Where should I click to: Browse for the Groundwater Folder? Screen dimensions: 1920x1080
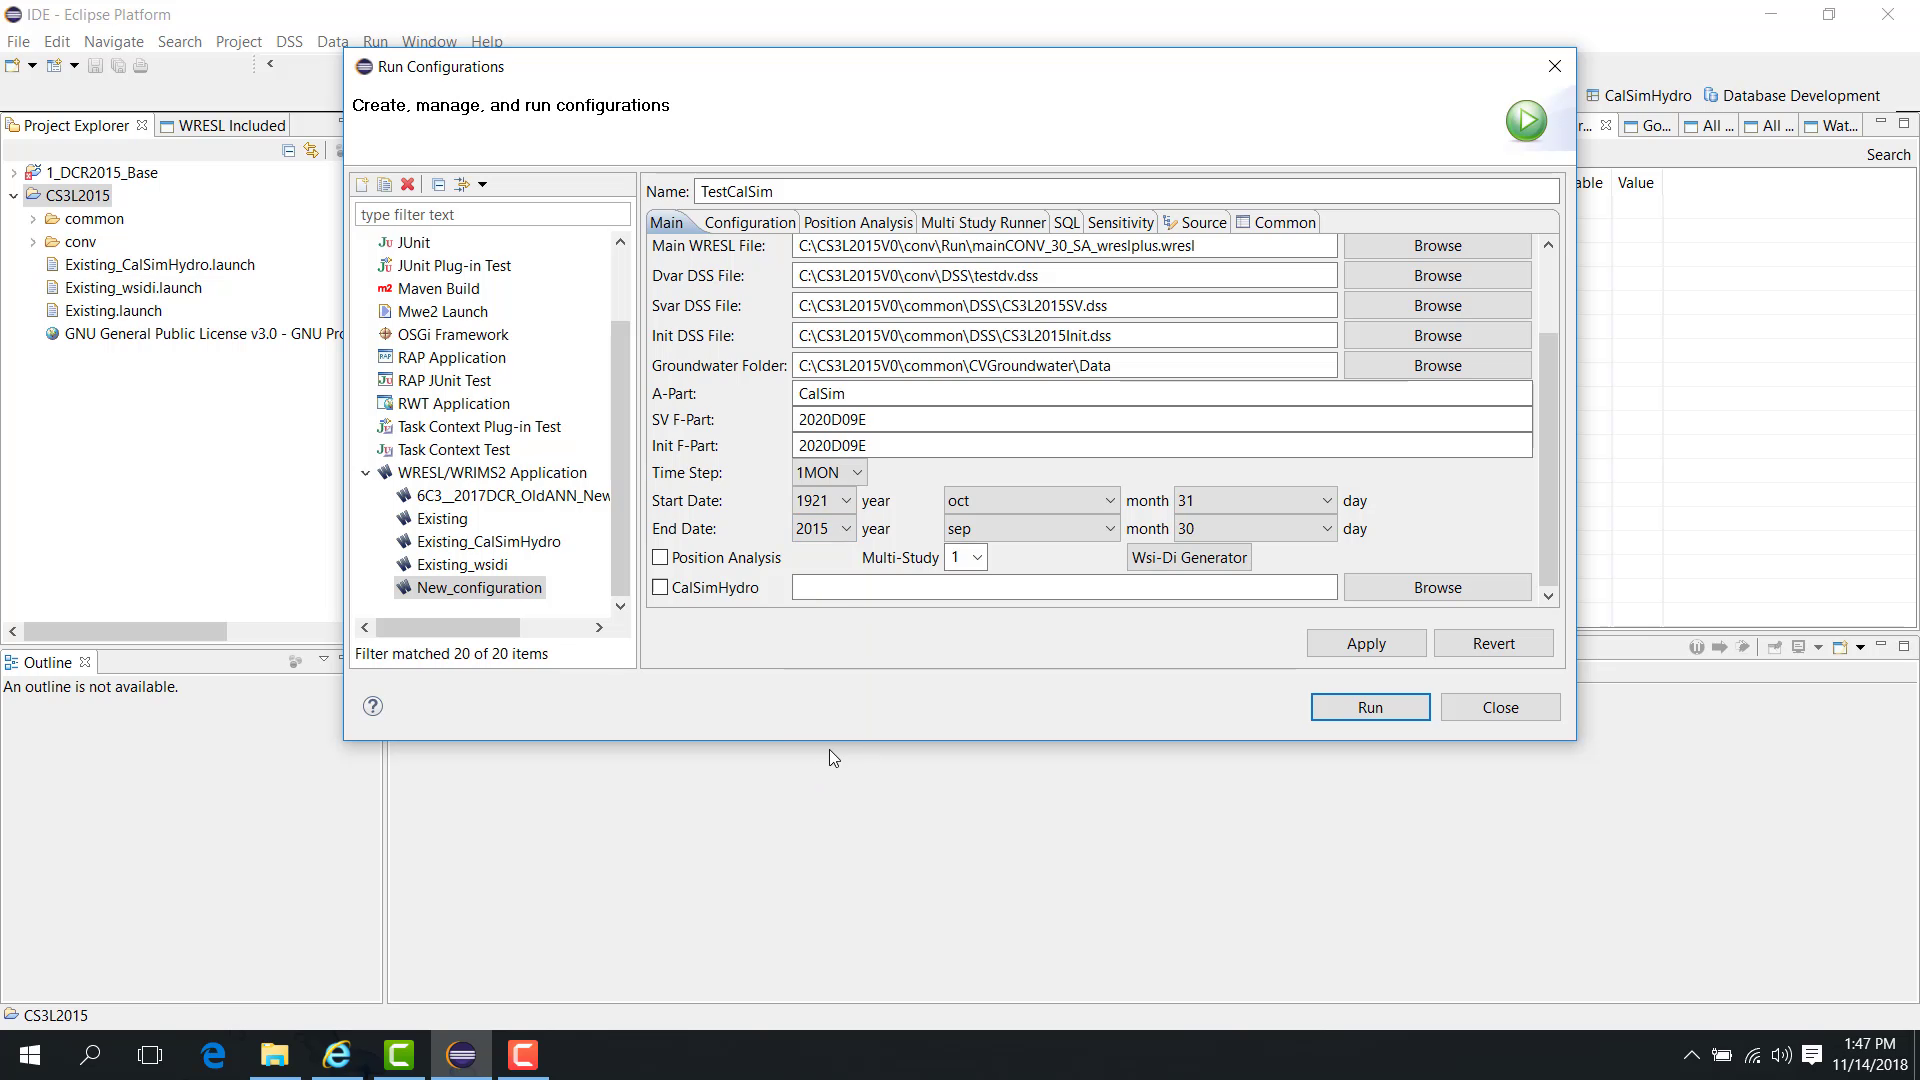pos(1437,366)
